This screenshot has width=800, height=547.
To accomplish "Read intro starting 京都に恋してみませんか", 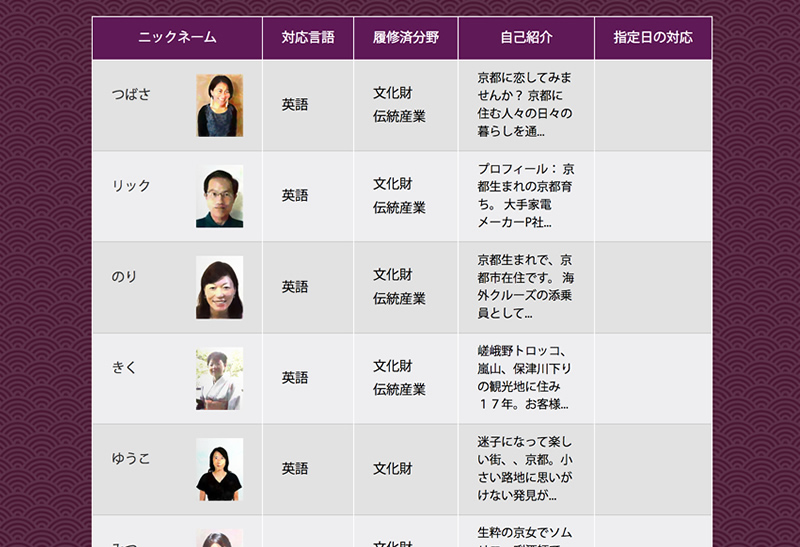I will coord(525,105).
